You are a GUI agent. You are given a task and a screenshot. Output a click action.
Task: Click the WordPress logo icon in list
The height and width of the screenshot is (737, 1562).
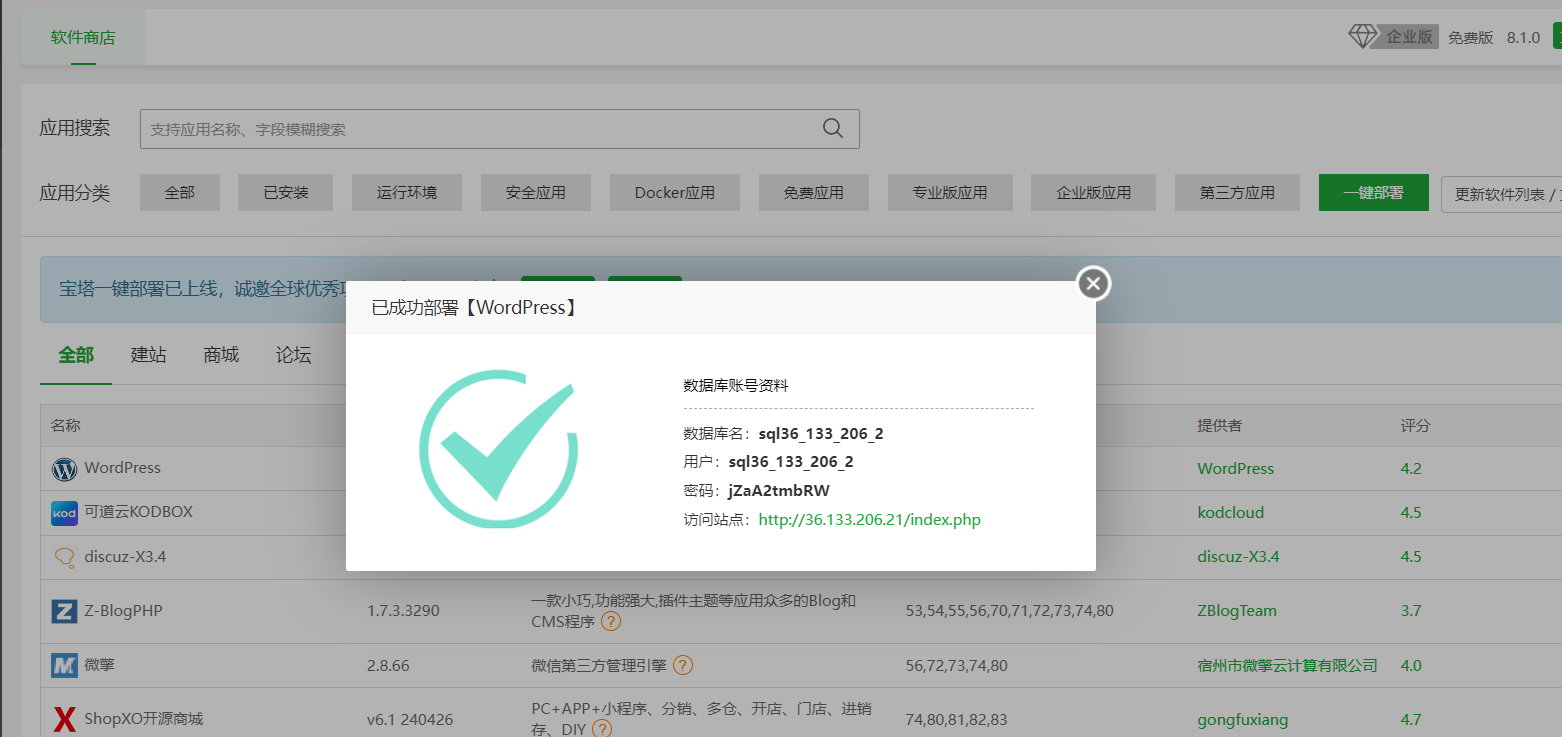(64, 468)
